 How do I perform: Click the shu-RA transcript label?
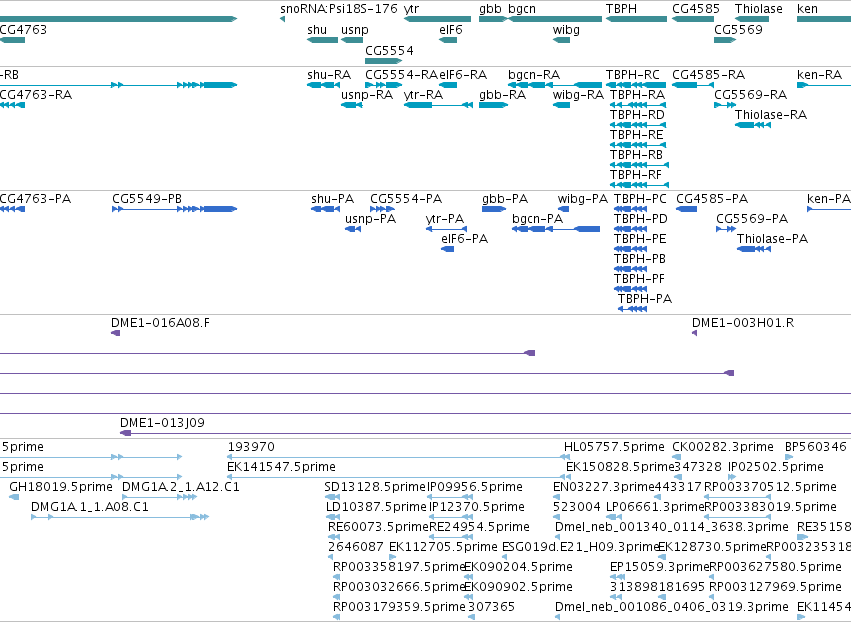tap(329, 74)
